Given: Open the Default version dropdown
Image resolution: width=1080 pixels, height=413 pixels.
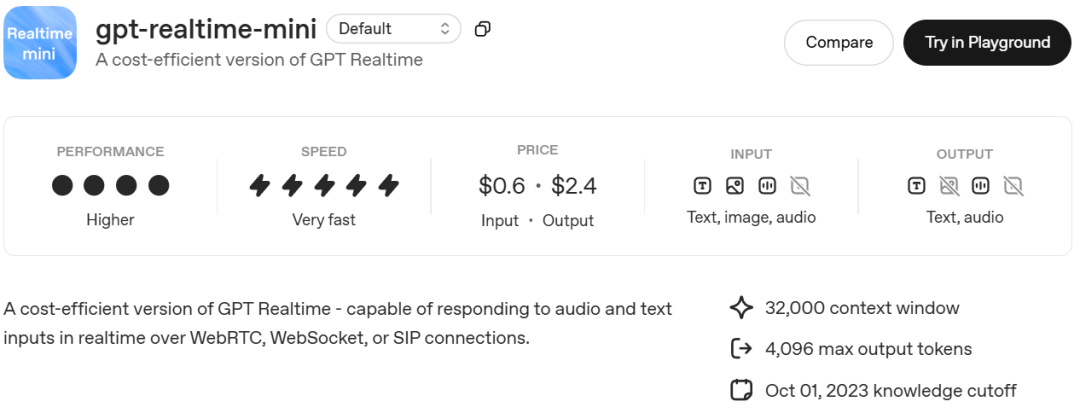Looking at the screenshot, I should coord(393,29).
